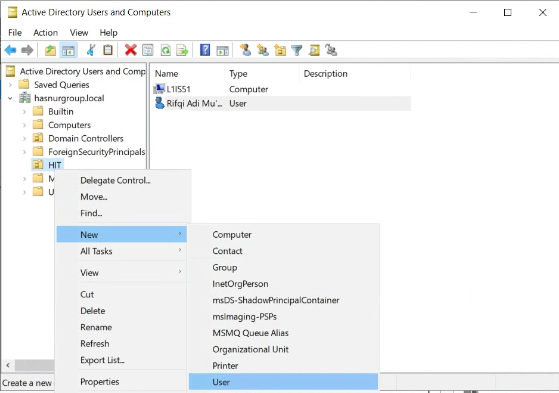The image size is (559, 393).
Task: Go up one level with folder icon
Action: click(x=50, y=50)
